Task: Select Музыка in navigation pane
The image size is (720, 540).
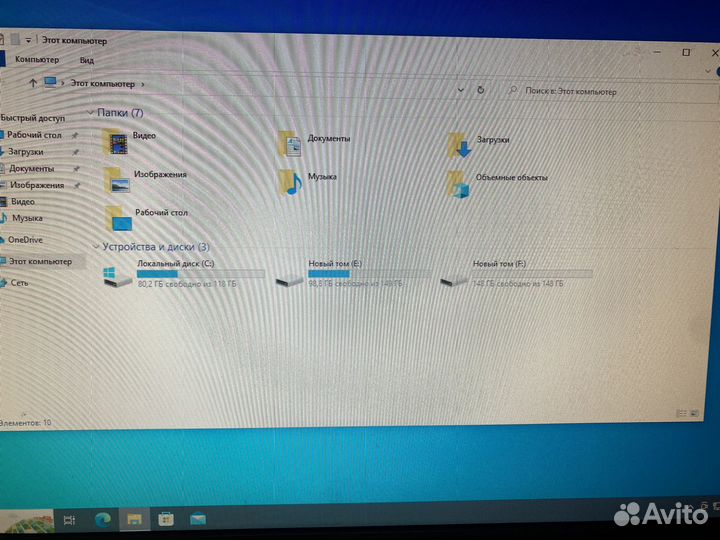Action: (x=27, y=218)
